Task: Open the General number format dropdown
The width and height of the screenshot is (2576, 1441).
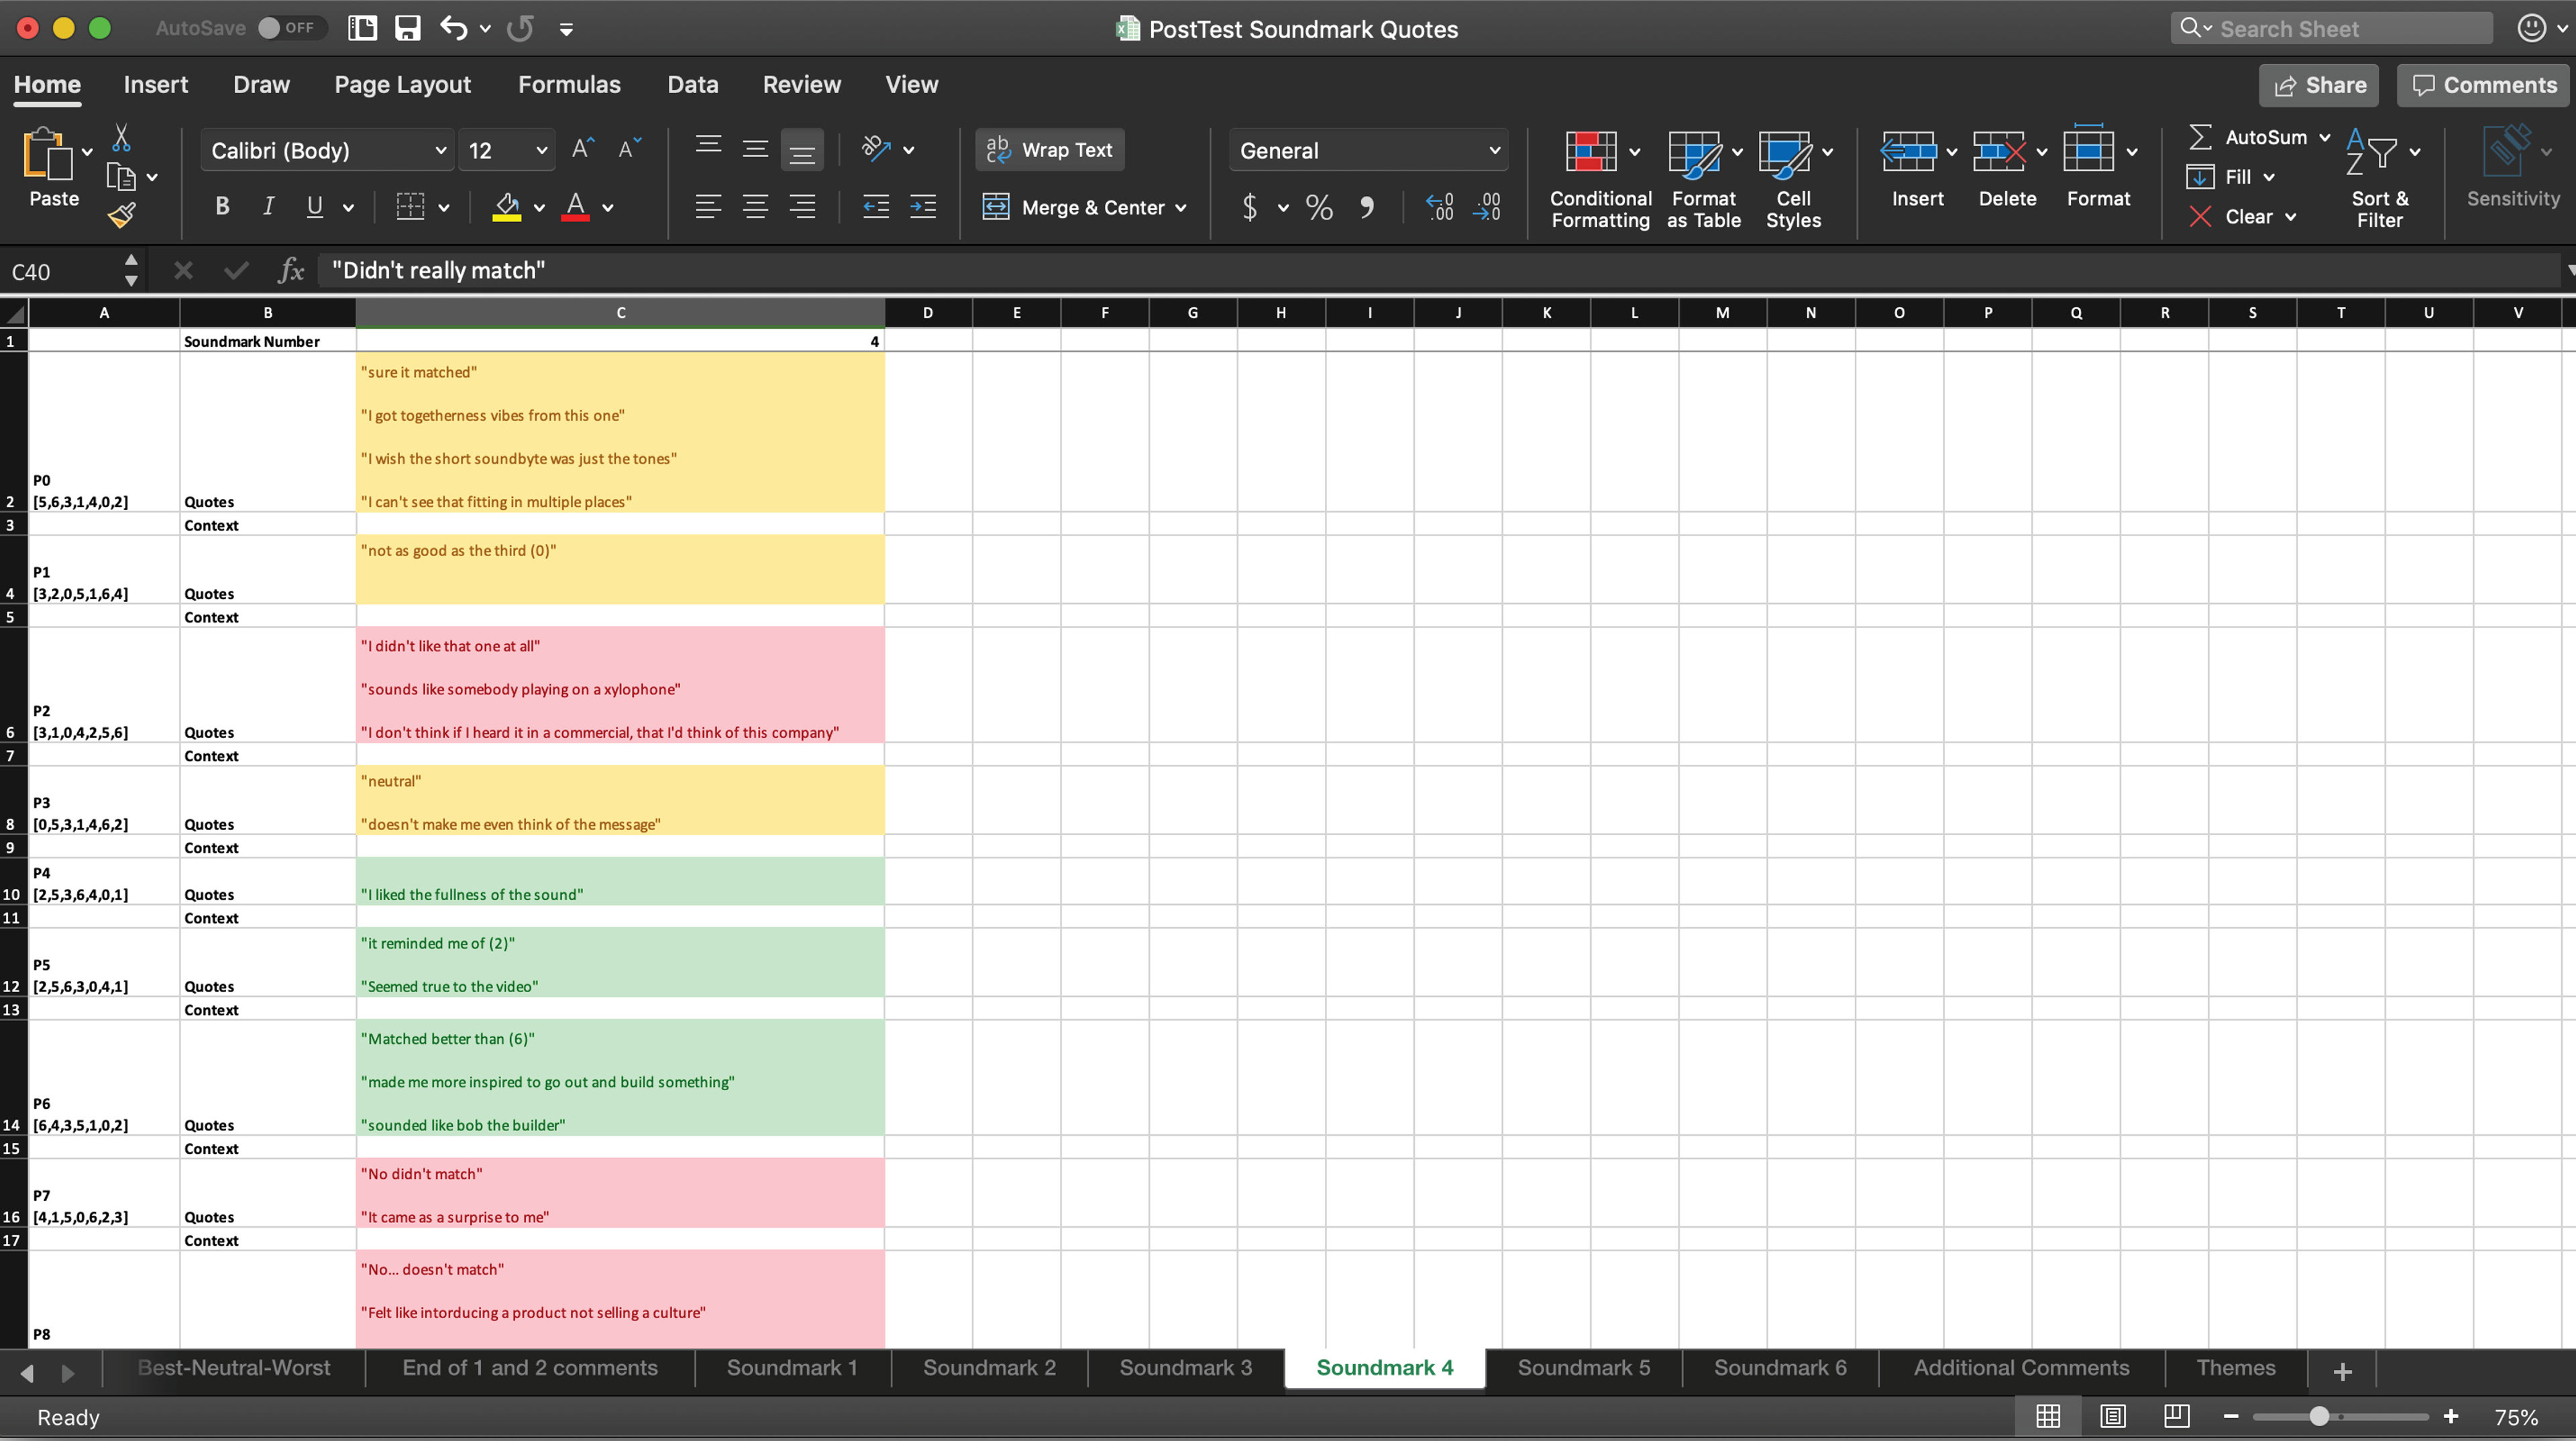Action: [1493, 150]
